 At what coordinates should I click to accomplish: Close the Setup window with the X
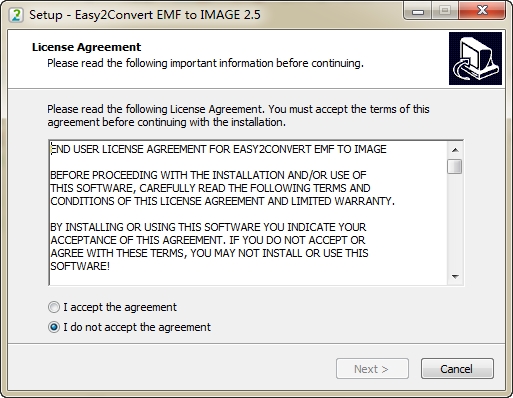click(x=482, y=11)
